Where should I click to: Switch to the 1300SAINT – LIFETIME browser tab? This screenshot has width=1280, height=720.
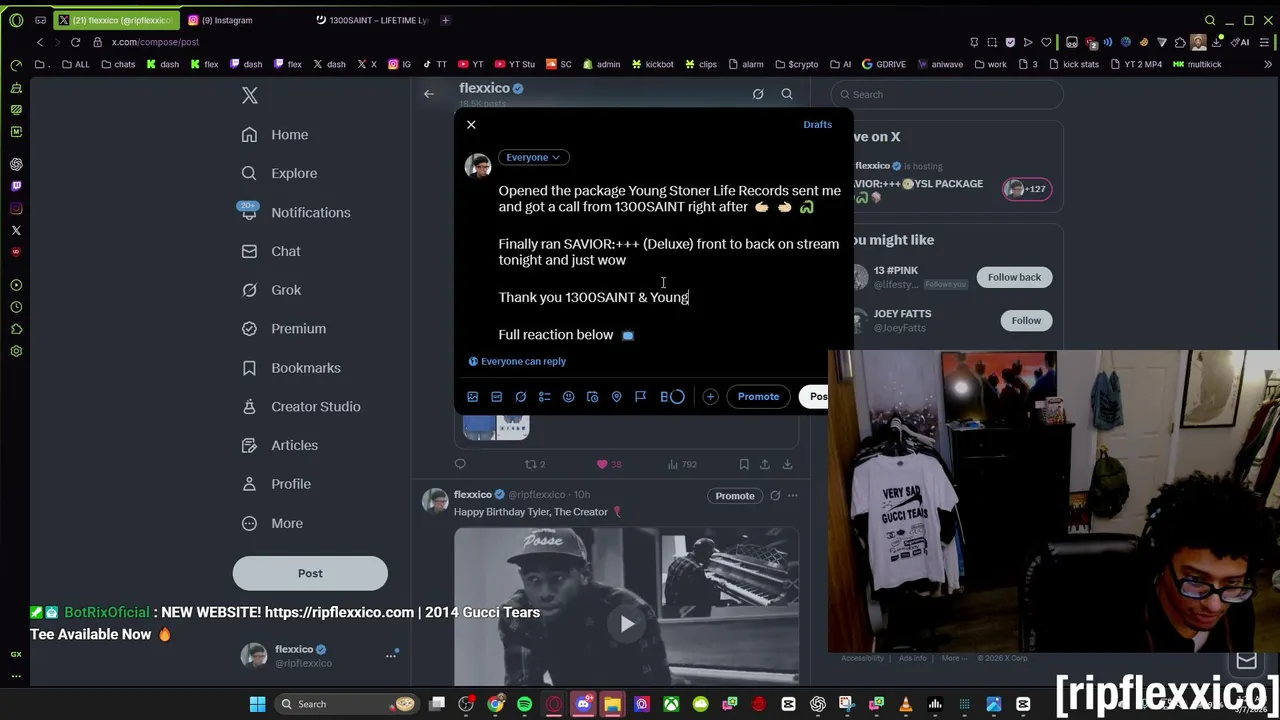click(x=370, y=20)
